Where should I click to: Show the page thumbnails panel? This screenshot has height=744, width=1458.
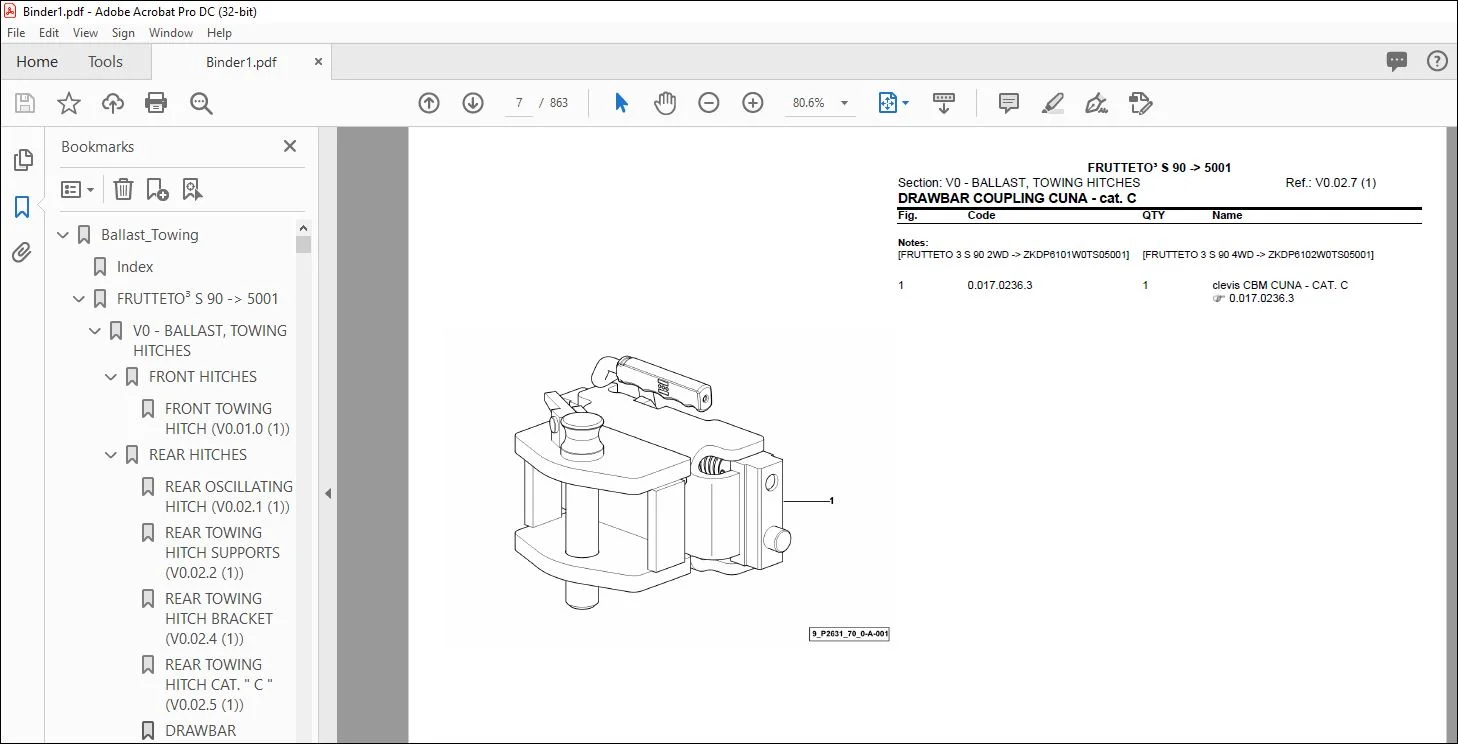pos(22,160)
